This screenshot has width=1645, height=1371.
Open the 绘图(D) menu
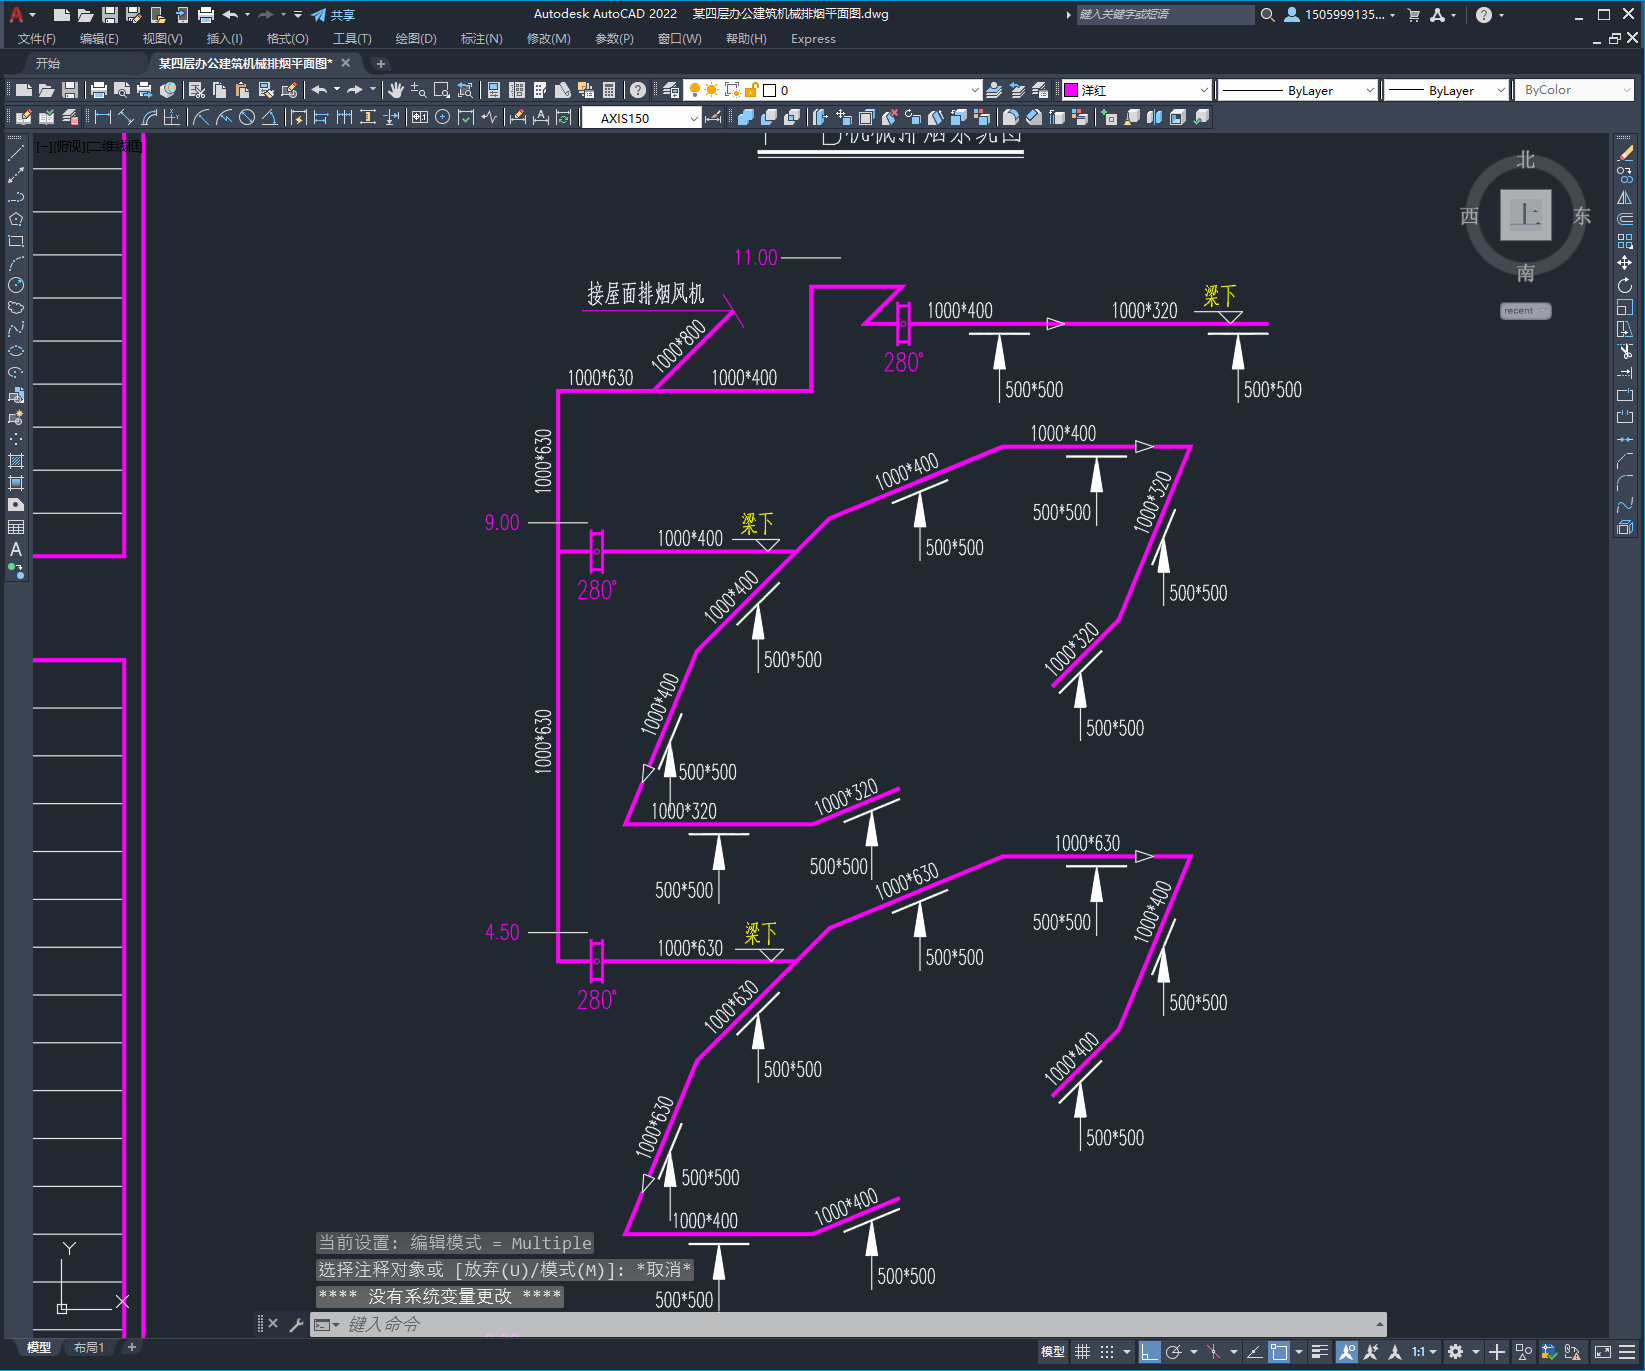416,39
